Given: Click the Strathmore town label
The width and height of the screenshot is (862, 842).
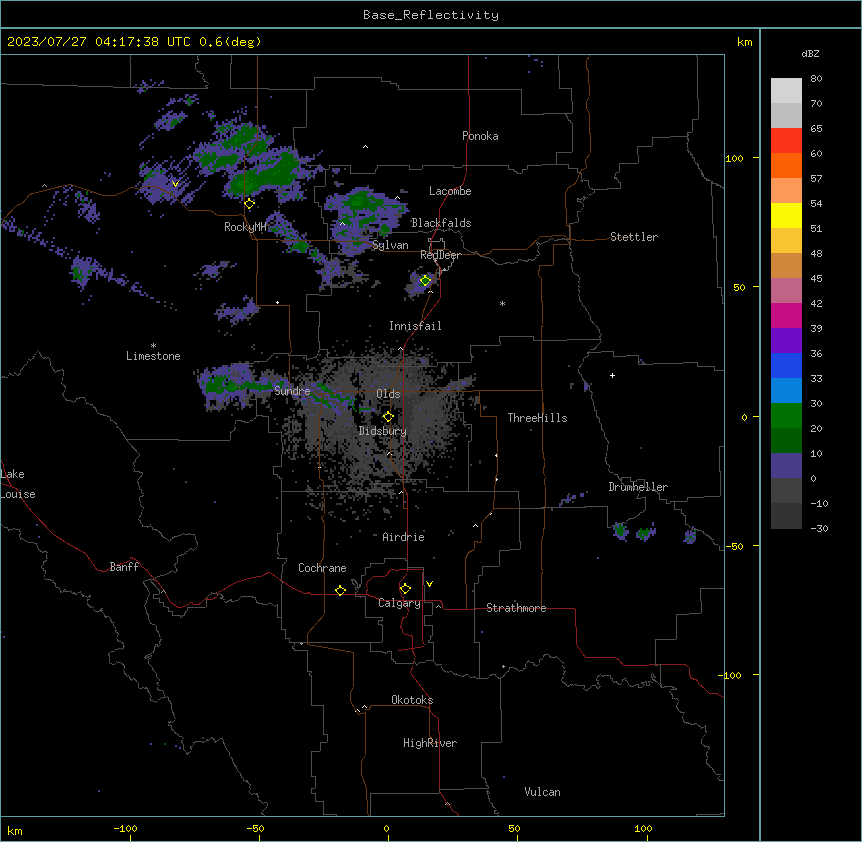Looking at the screenshot, I should (516, 608).
